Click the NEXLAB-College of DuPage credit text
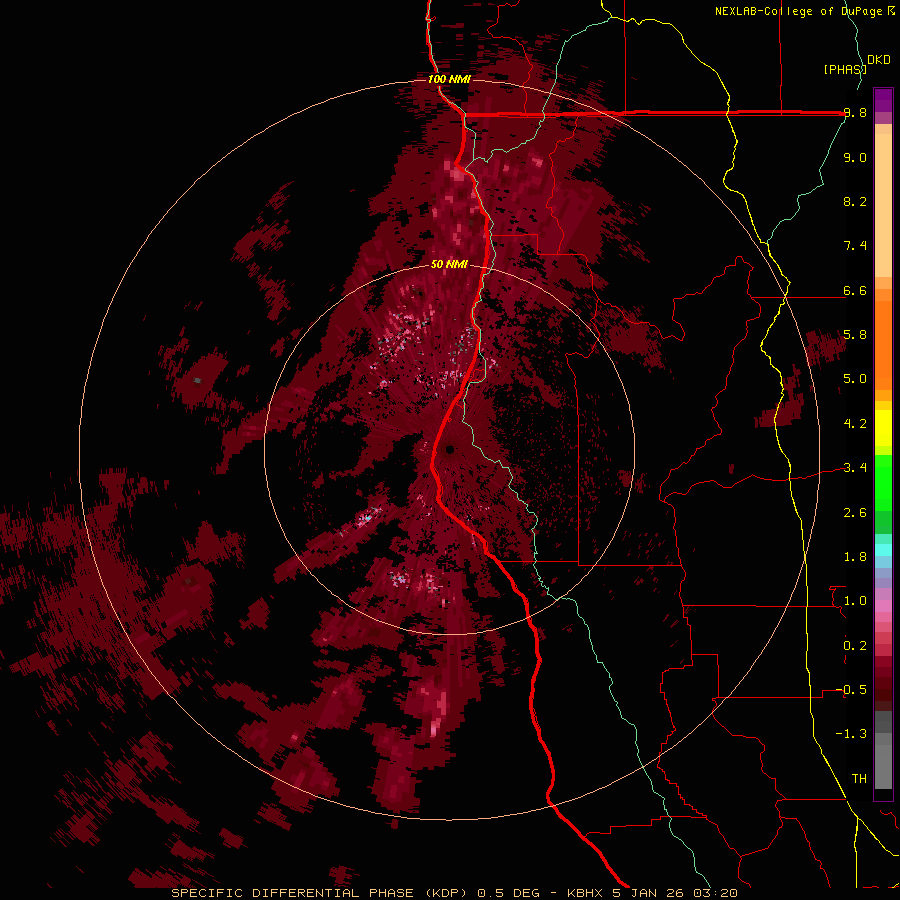 (798, 11)
